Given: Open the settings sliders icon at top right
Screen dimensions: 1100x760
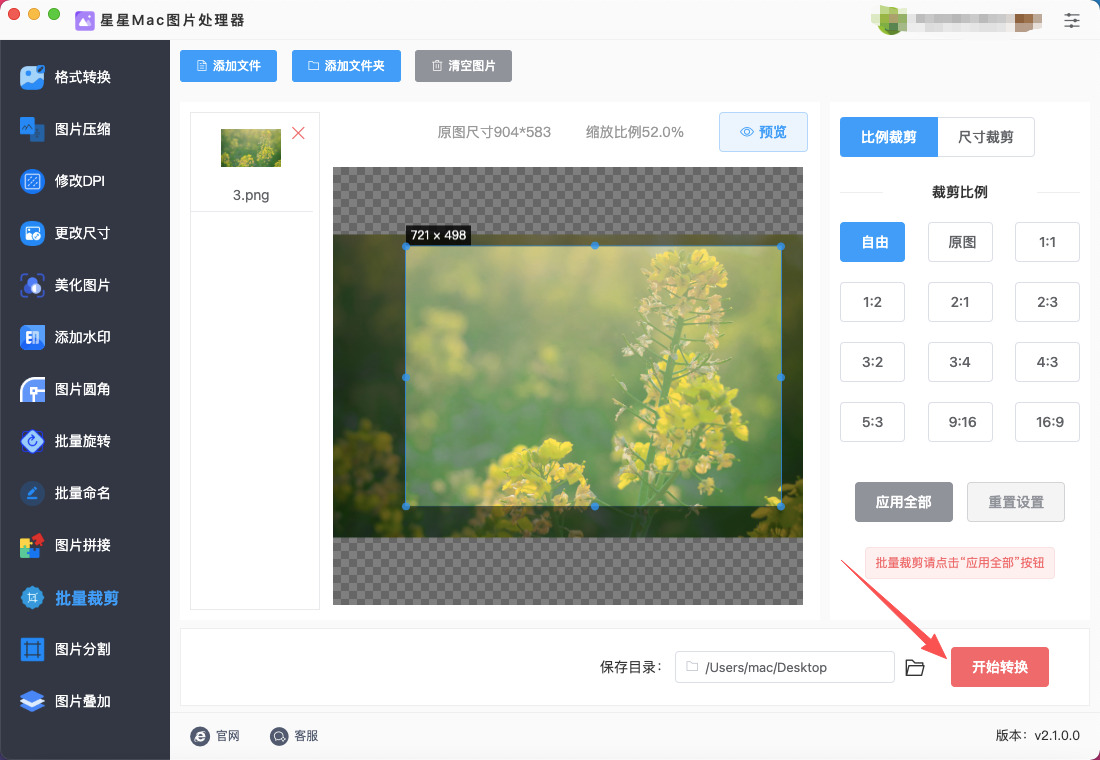Looking at the screenshot, I should [1072, 20].
